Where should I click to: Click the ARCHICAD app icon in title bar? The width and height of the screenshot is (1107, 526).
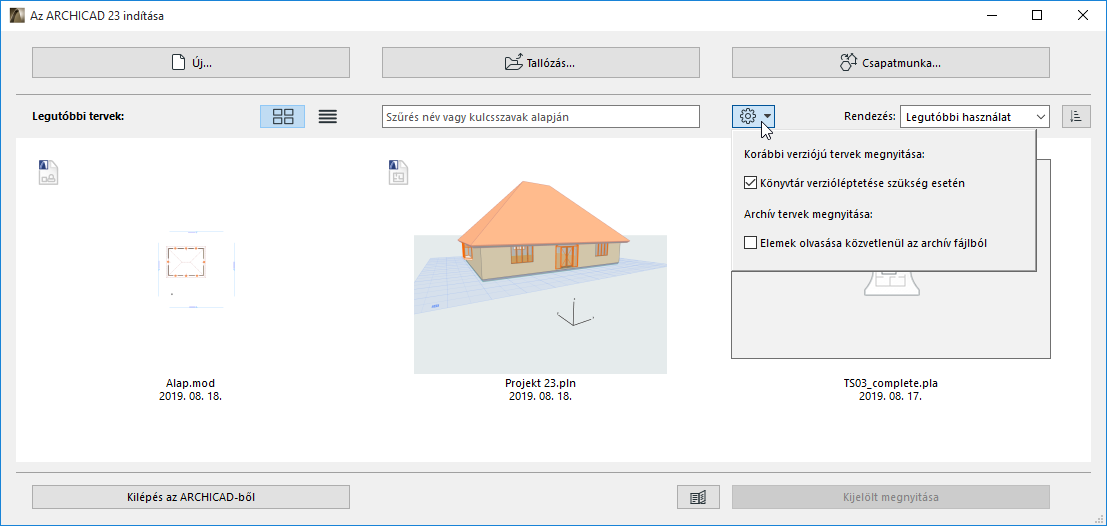[17, 15]
